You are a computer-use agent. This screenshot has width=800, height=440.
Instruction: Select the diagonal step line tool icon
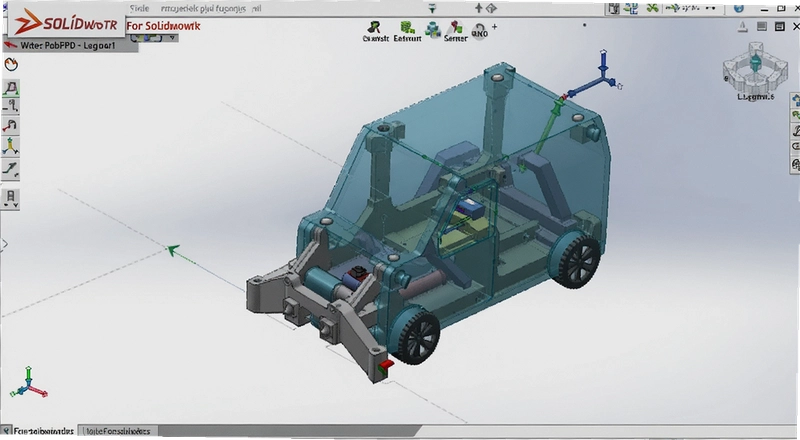[x=10, y=168]
